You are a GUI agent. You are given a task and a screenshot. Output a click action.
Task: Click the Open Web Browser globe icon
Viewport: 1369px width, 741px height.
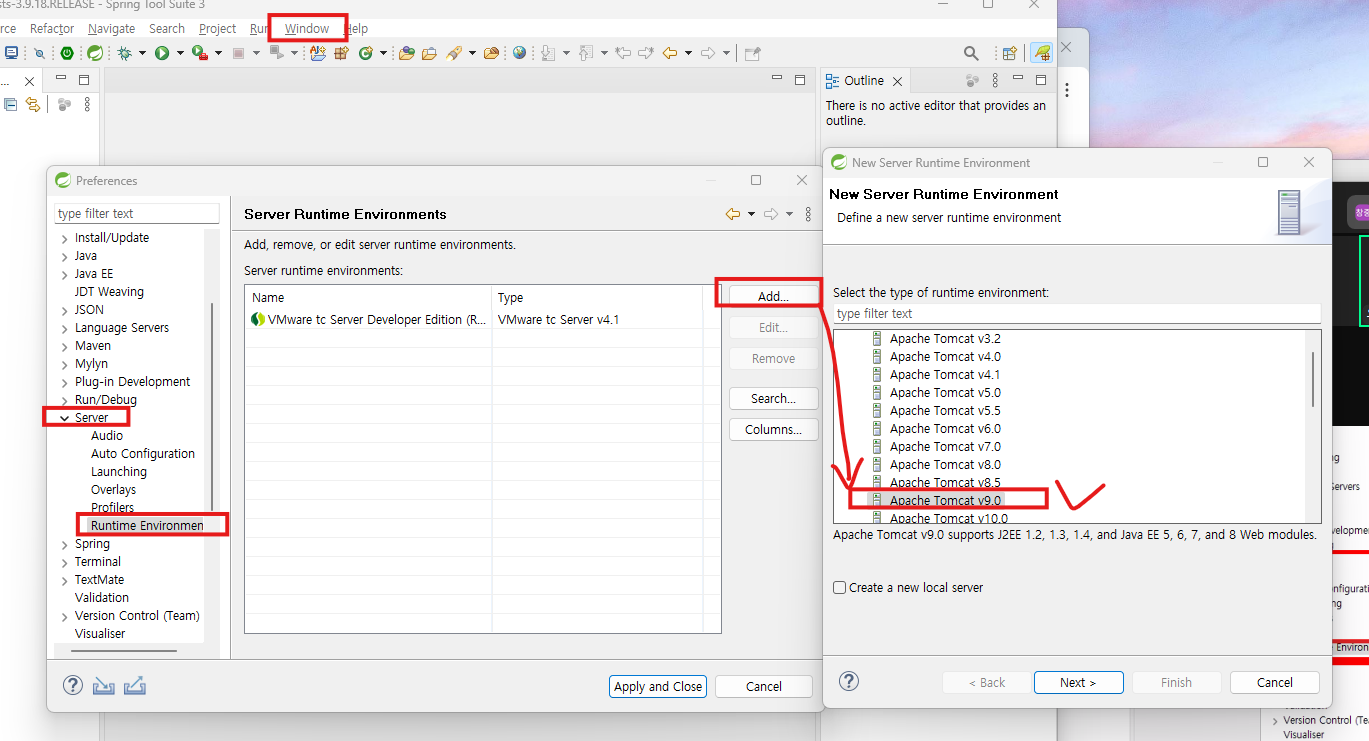pyautogui.click(x=519, y=53)
